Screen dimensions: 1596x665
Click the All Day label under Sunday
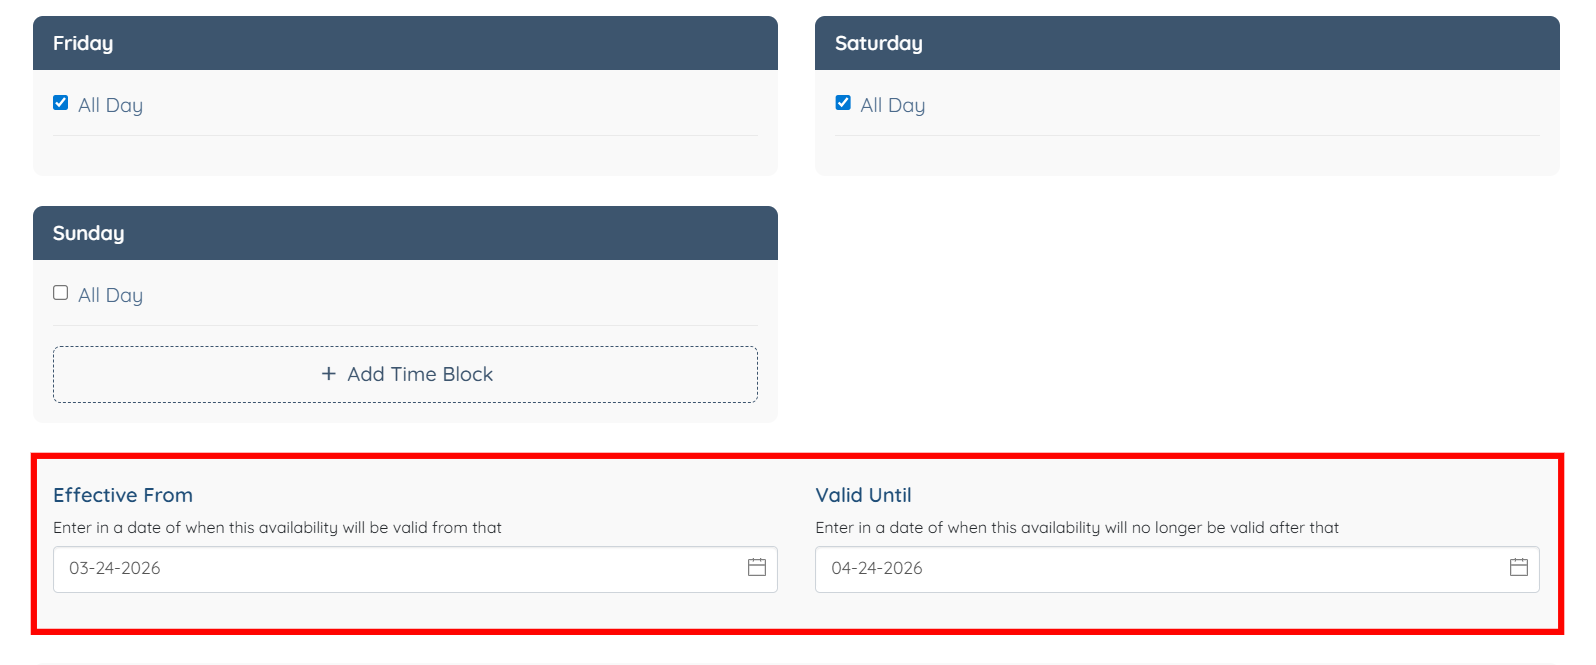point(110,295)
